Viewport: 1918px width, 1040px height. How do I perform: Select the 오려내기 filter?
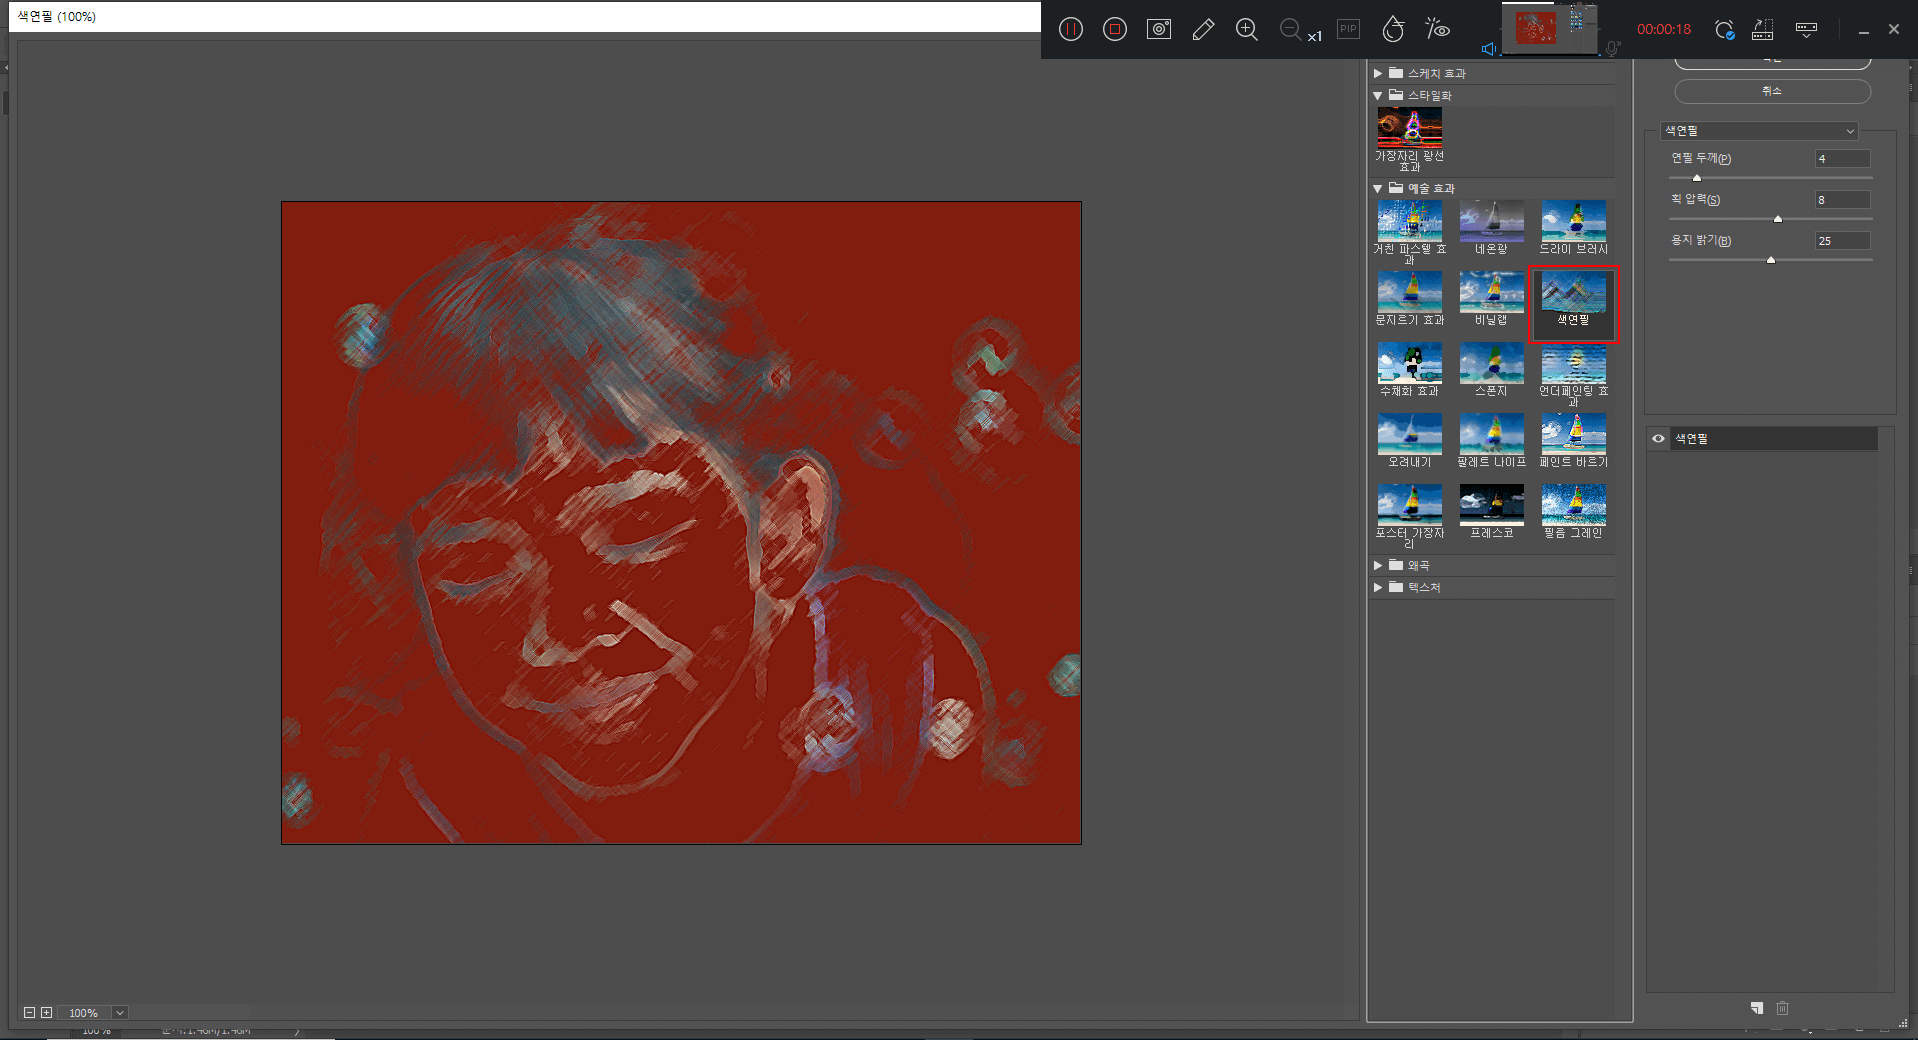tap(1409, 433)
